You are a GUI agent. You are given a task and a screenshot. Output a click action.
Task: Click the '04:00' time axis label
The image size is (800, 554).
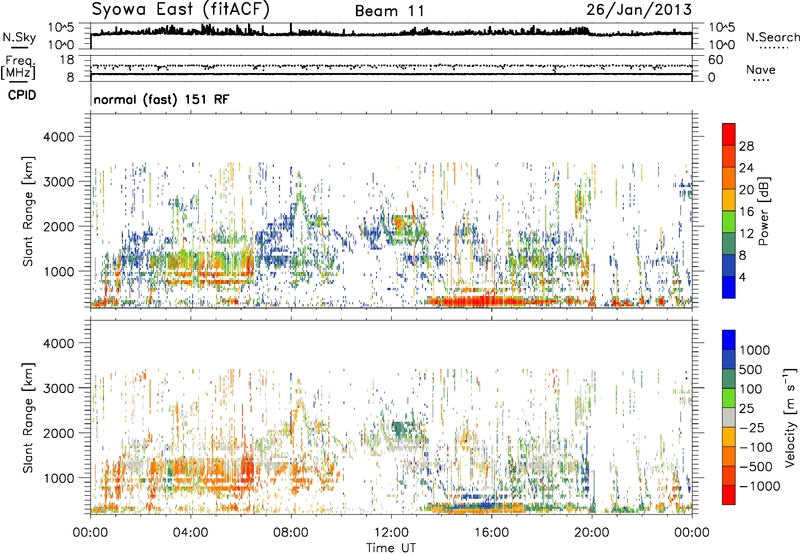(190, 533)
